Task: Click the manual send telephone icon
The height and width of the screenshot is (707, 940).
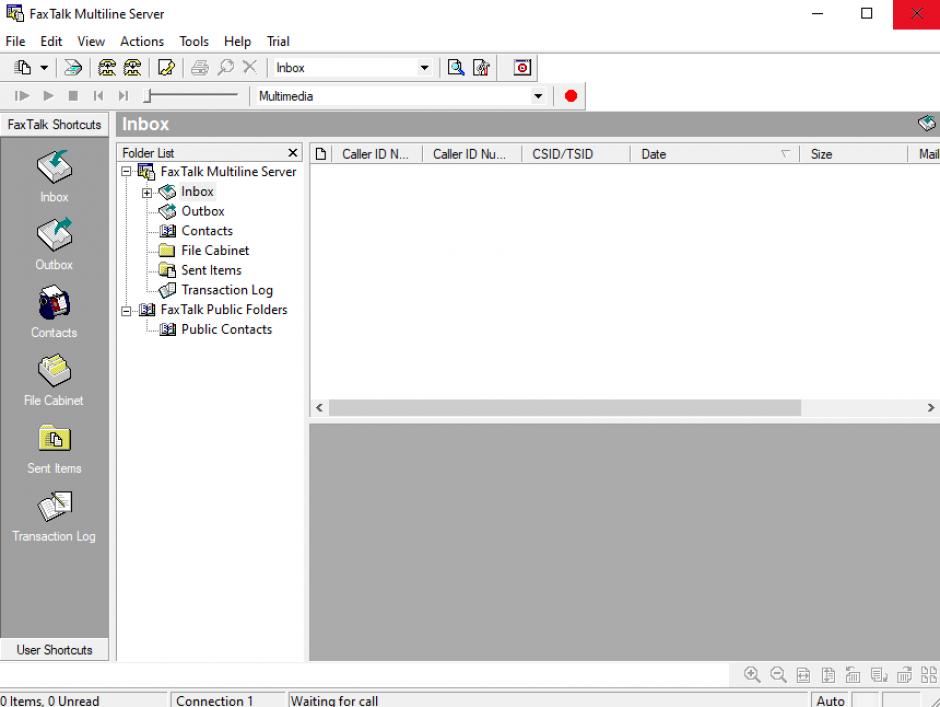Action: click(107, 68)
